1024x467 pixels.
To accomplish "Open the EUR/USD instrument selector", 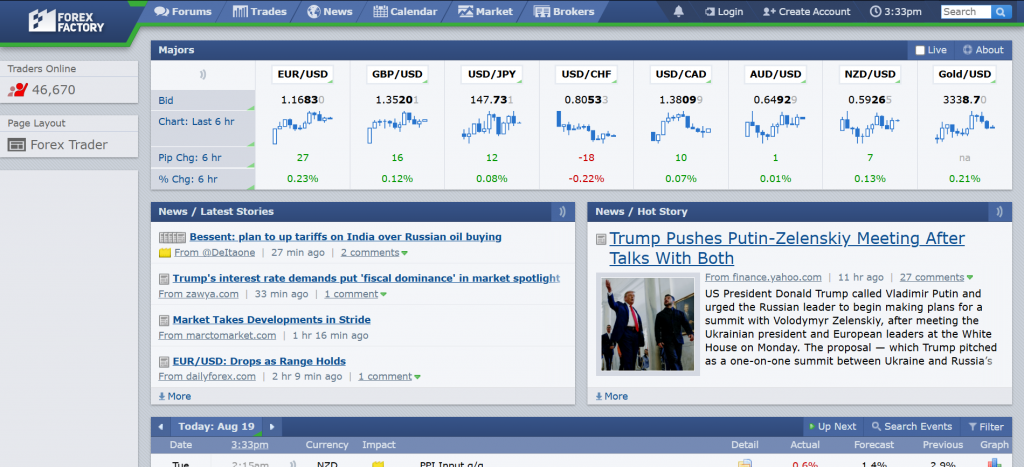I will [302, 74].
